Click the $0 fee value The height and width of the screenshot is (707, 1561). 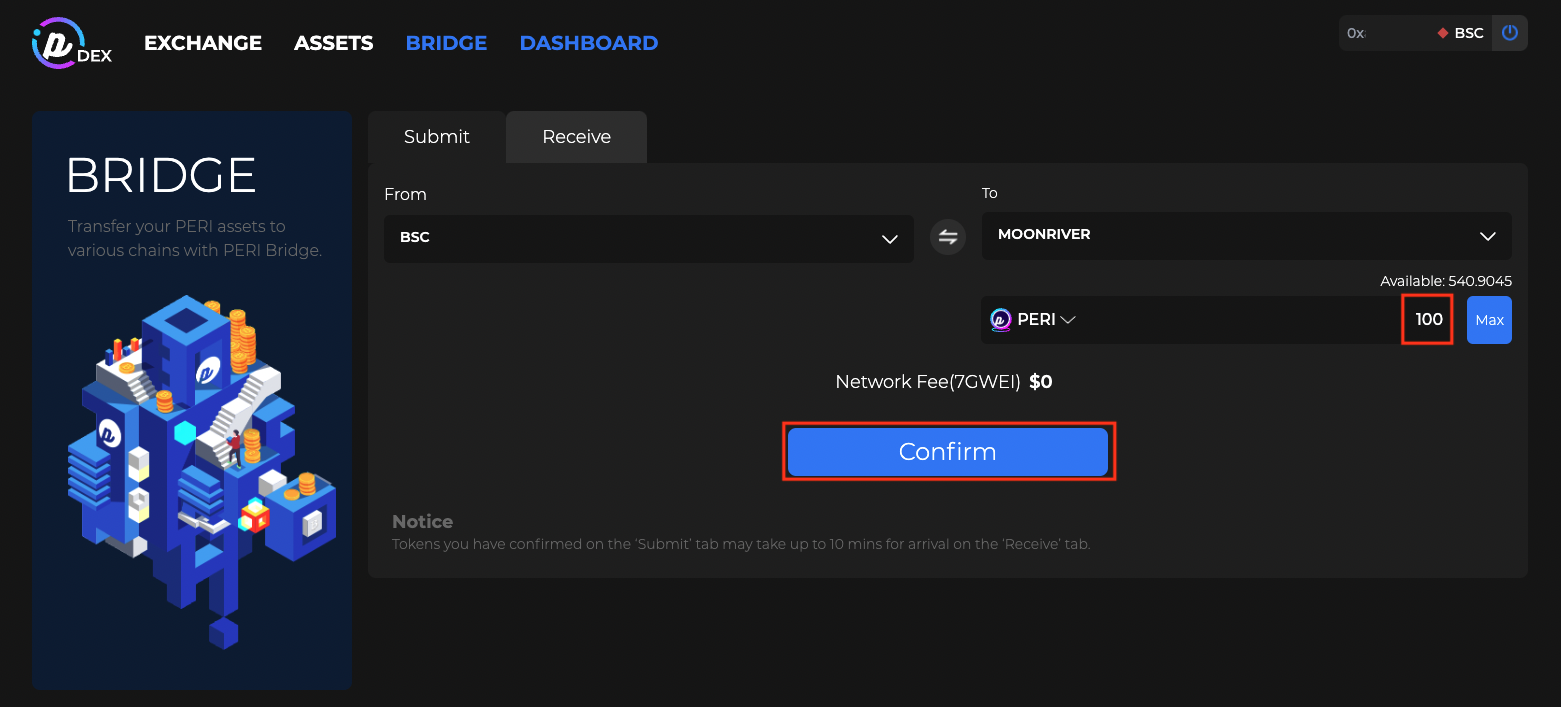pyautogui.click(x=1041, y=382)
